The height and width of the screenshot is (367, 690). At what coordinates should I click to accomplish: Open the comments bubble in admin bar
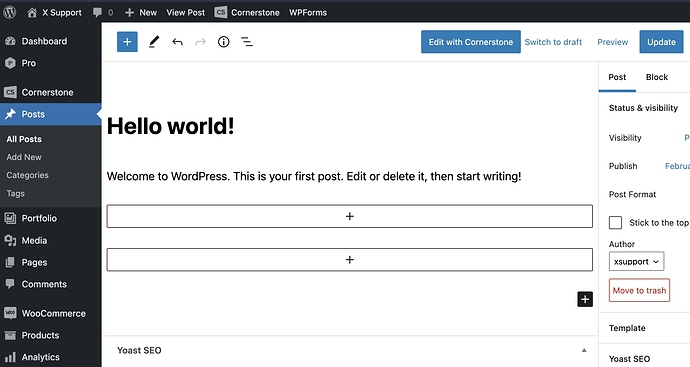(x=103, y=12)
